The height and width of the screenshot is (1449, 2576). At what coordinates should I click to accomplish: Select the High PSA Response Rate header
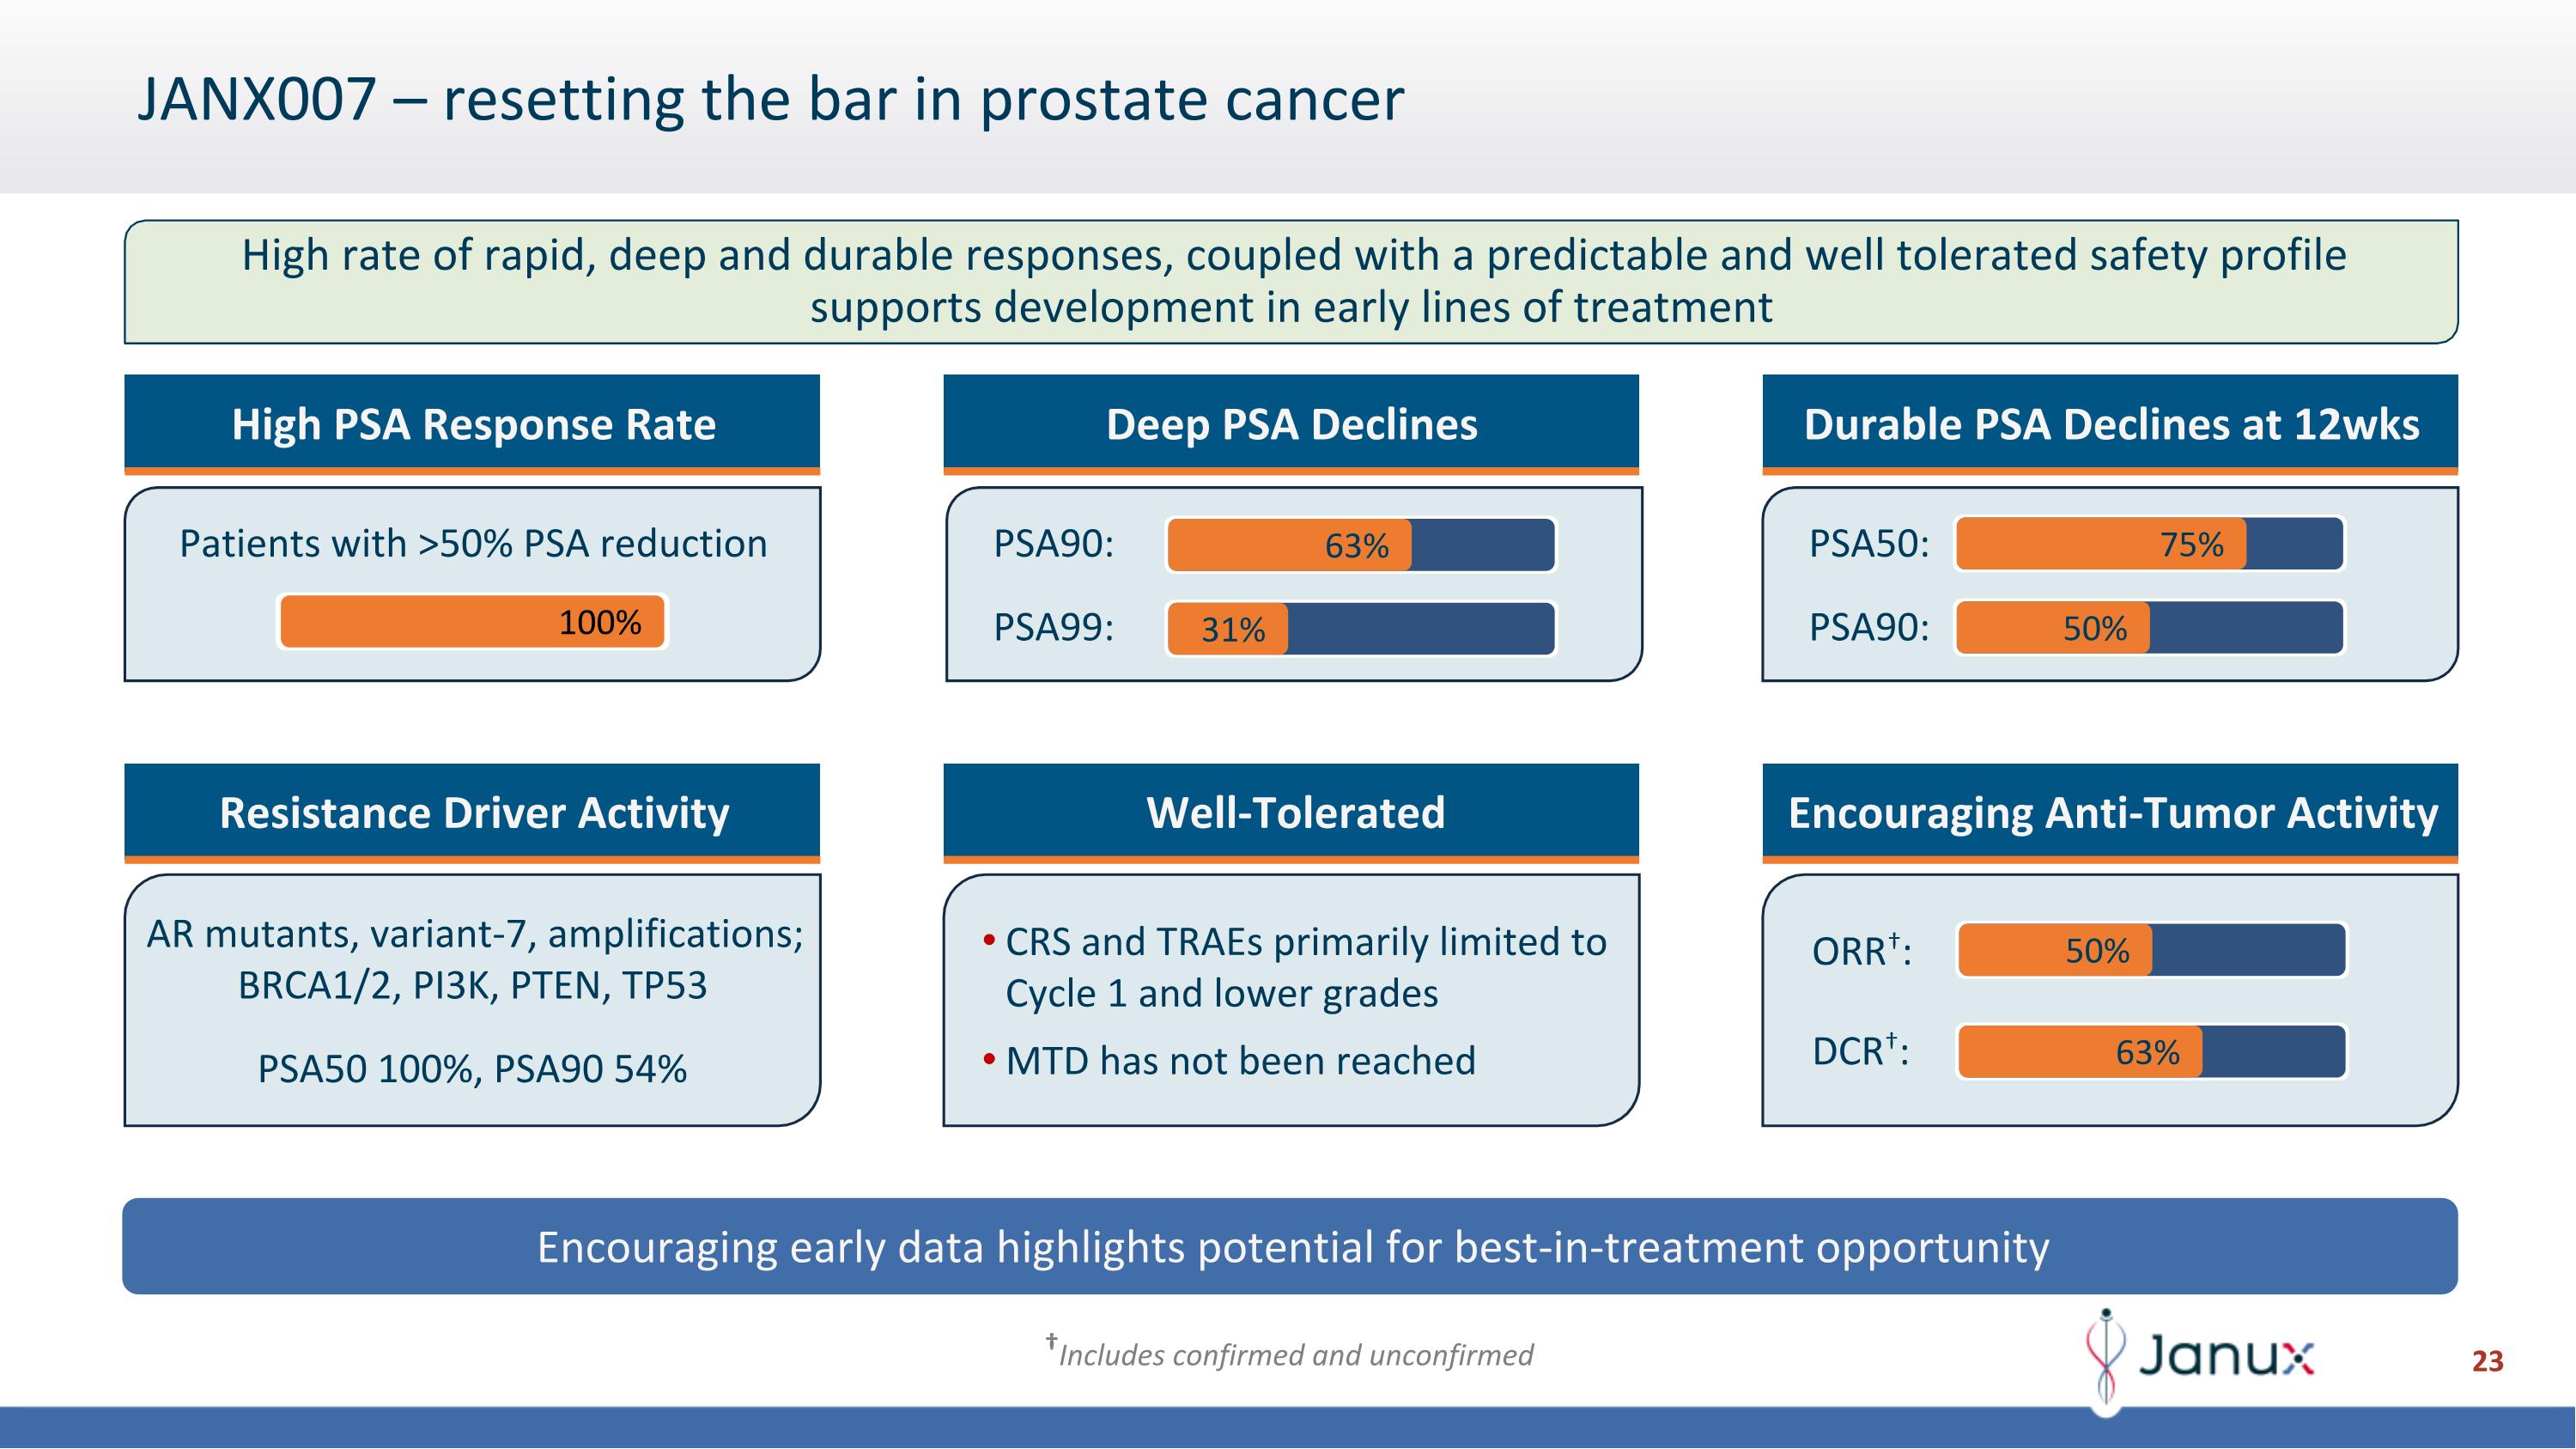click(x=472, y=424)
